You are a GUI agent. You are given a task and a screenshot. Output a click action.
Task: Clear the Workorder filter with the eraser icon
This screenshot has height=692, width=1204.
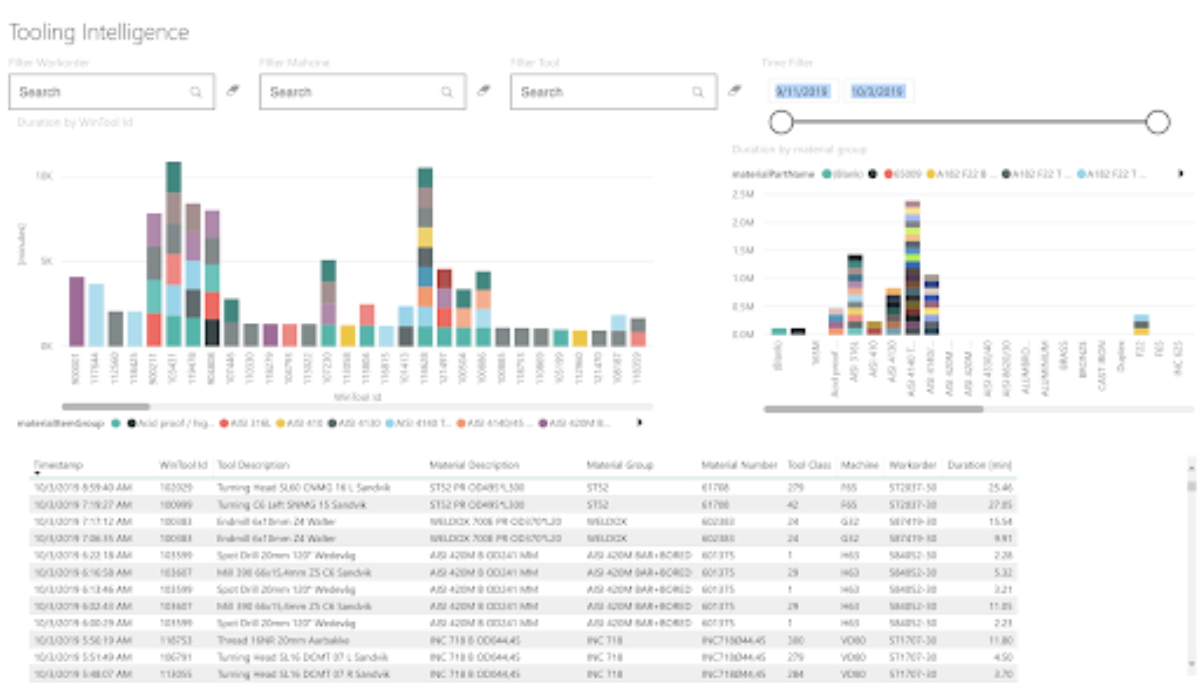click(233, 90)
